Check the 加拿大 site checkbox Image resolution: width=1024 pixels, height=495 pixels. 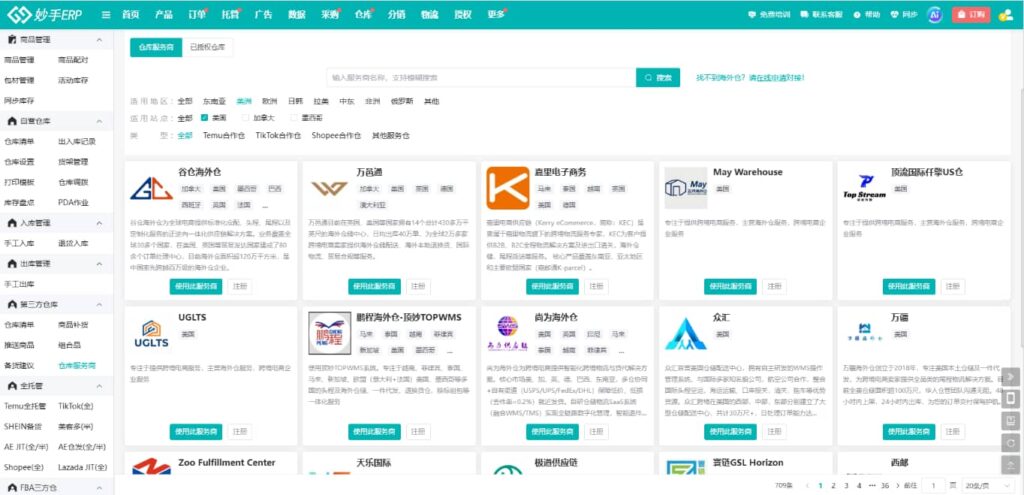pos(246,118)
